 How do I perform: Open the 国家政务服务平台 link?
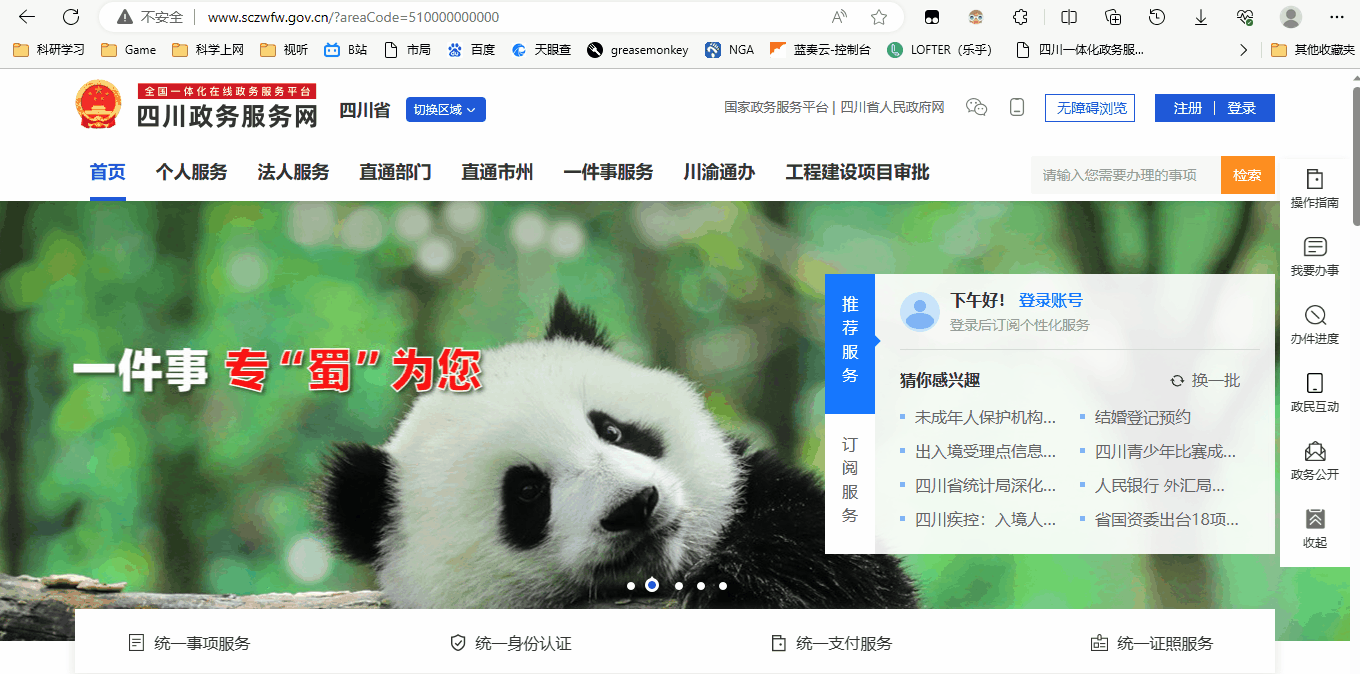pyautogui.click(x=777, y=107)
